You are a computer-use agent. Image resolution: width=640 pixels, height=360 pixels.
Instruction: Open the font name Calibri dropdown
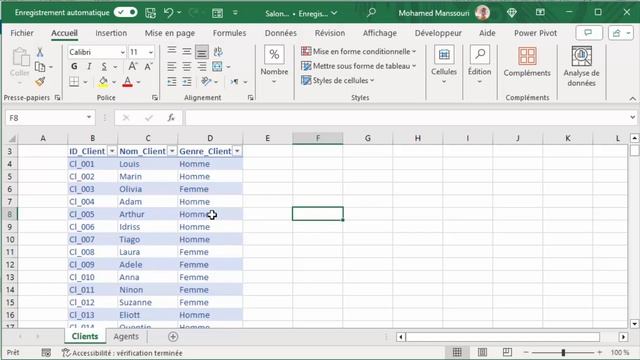(122, 52)
